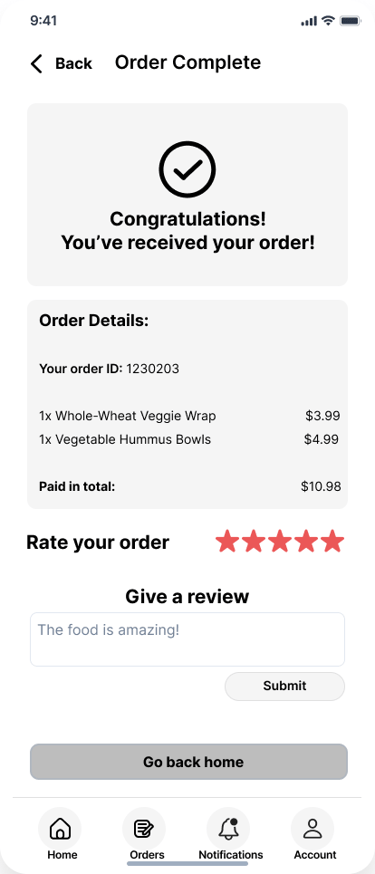
Task: Give the order five stars
Action: 333,542
